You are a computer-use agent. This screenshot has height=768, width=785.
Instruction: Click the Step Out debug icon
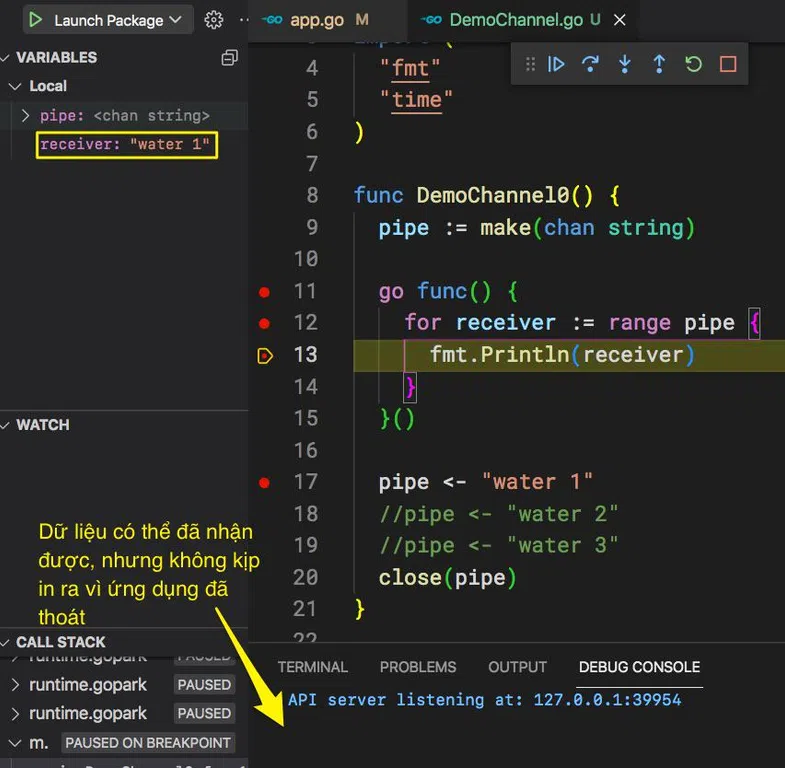(659, 64)
